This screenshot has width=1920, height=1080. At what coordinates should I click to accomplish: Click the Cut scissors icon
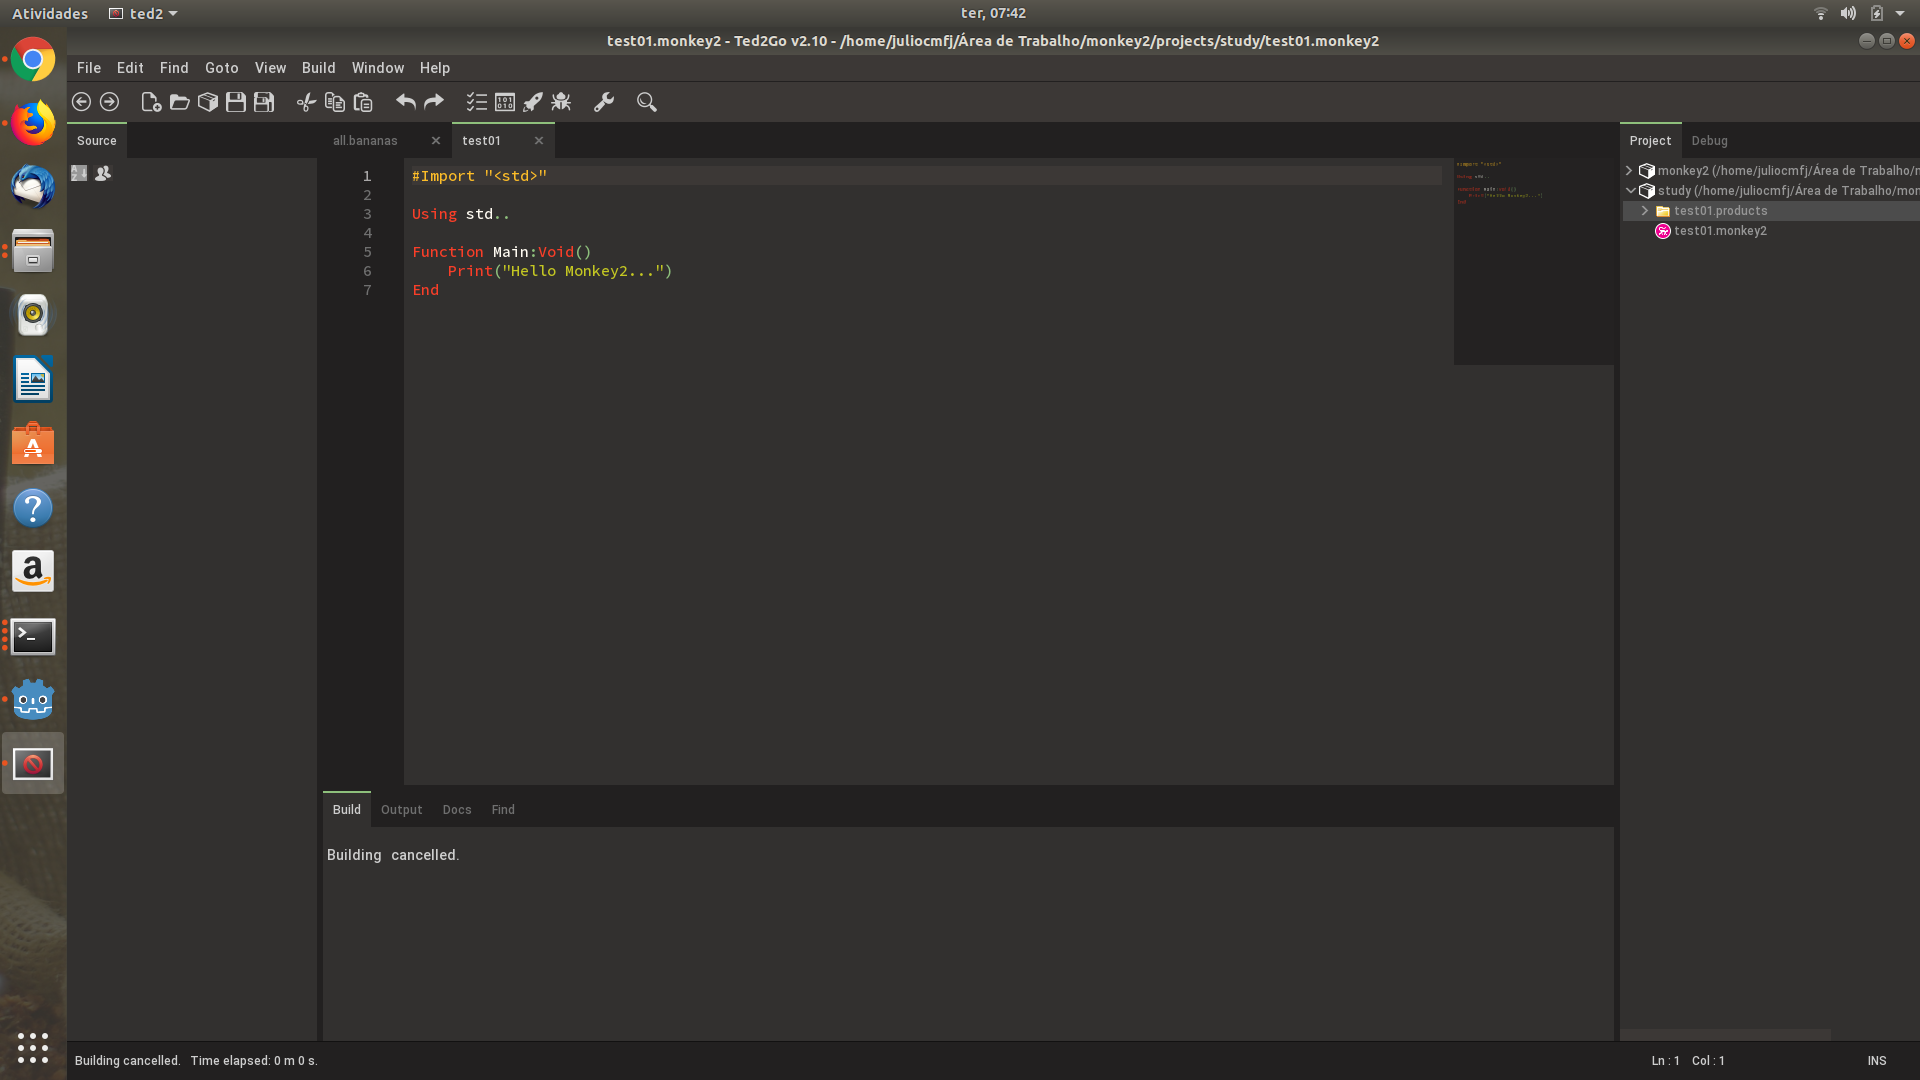pyautogui.click(x=306, y=102)
